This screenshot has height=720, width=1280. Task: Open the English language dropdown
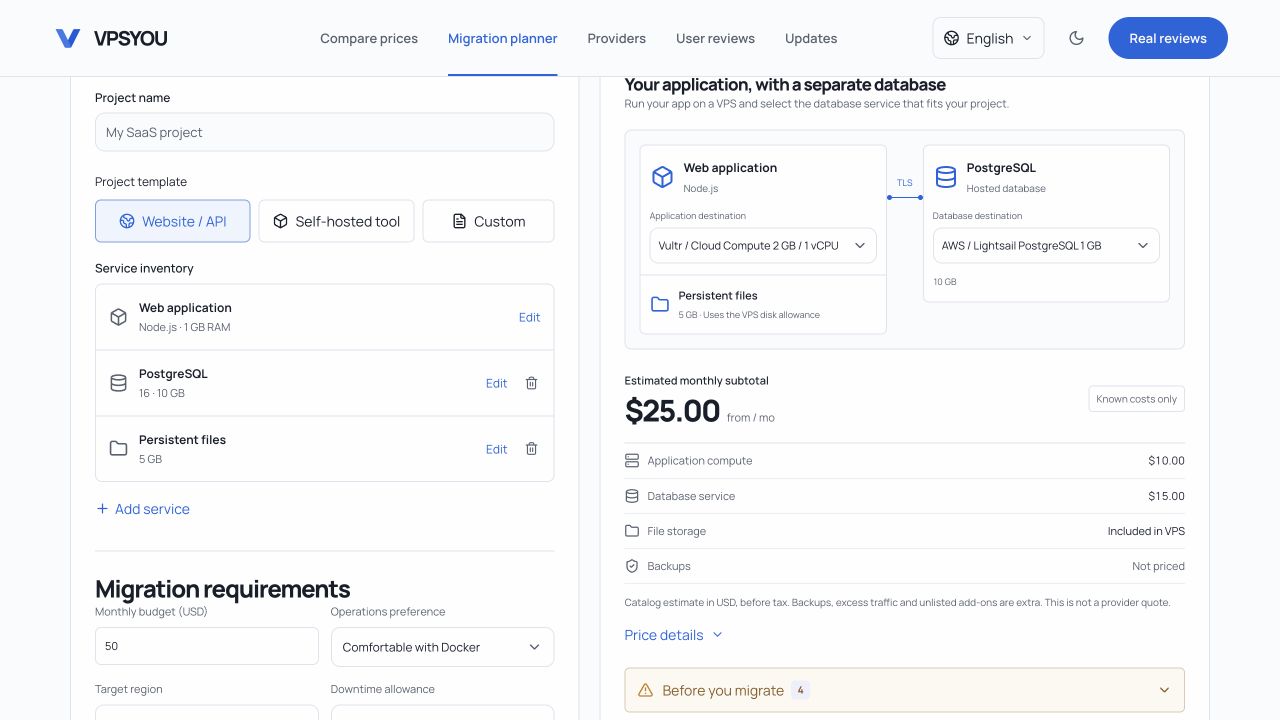tap(988, 38)
